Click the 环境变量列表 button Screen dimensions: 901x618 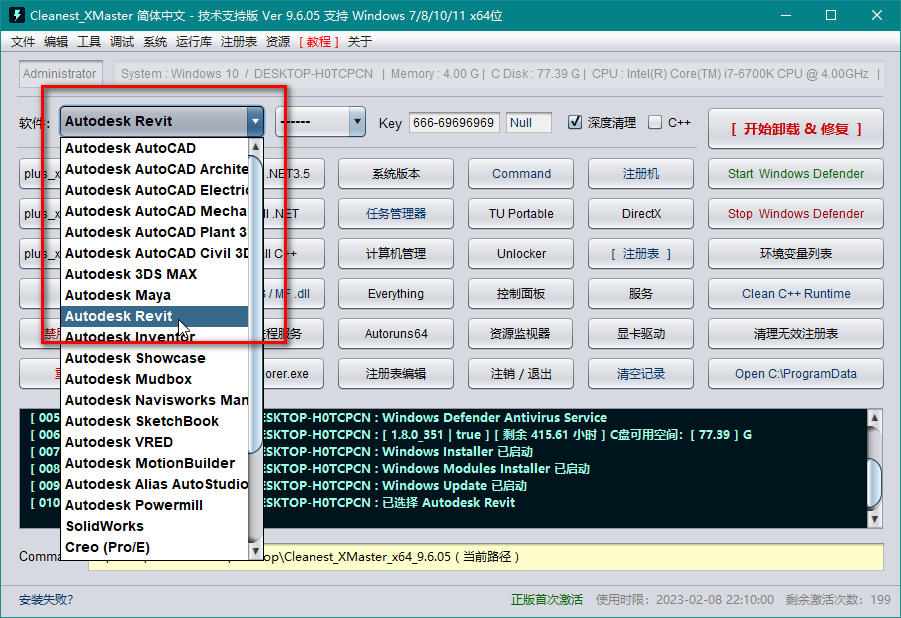(x=796, y=254)
